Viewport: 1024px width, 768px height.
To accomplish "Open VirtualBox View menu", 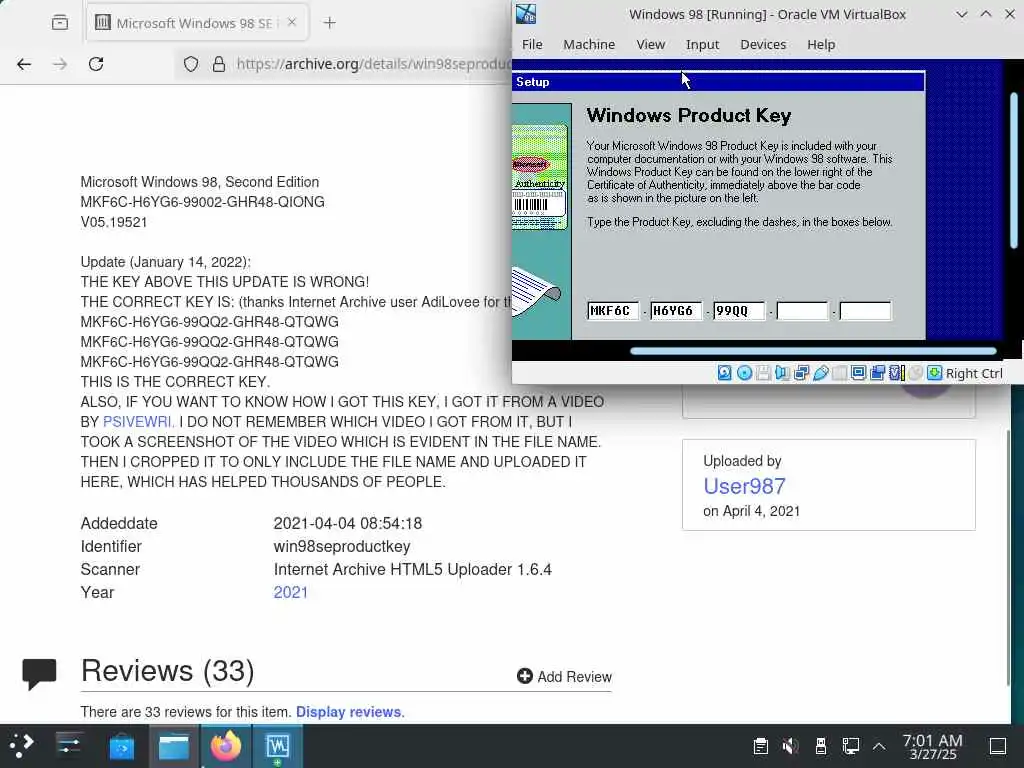I will pos(650,44).
